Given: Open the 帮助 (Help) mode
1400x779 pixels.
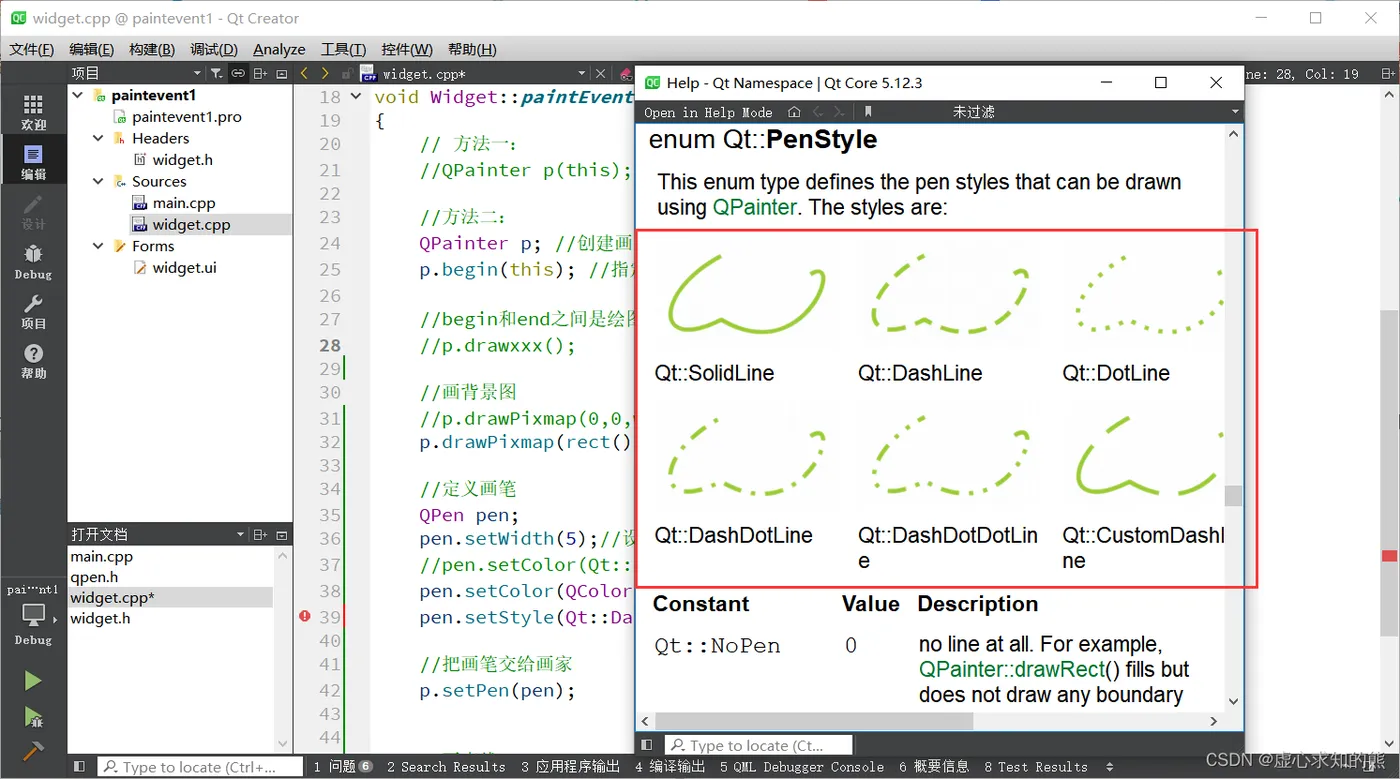Looking at the screenshot, I should (33, 361).
